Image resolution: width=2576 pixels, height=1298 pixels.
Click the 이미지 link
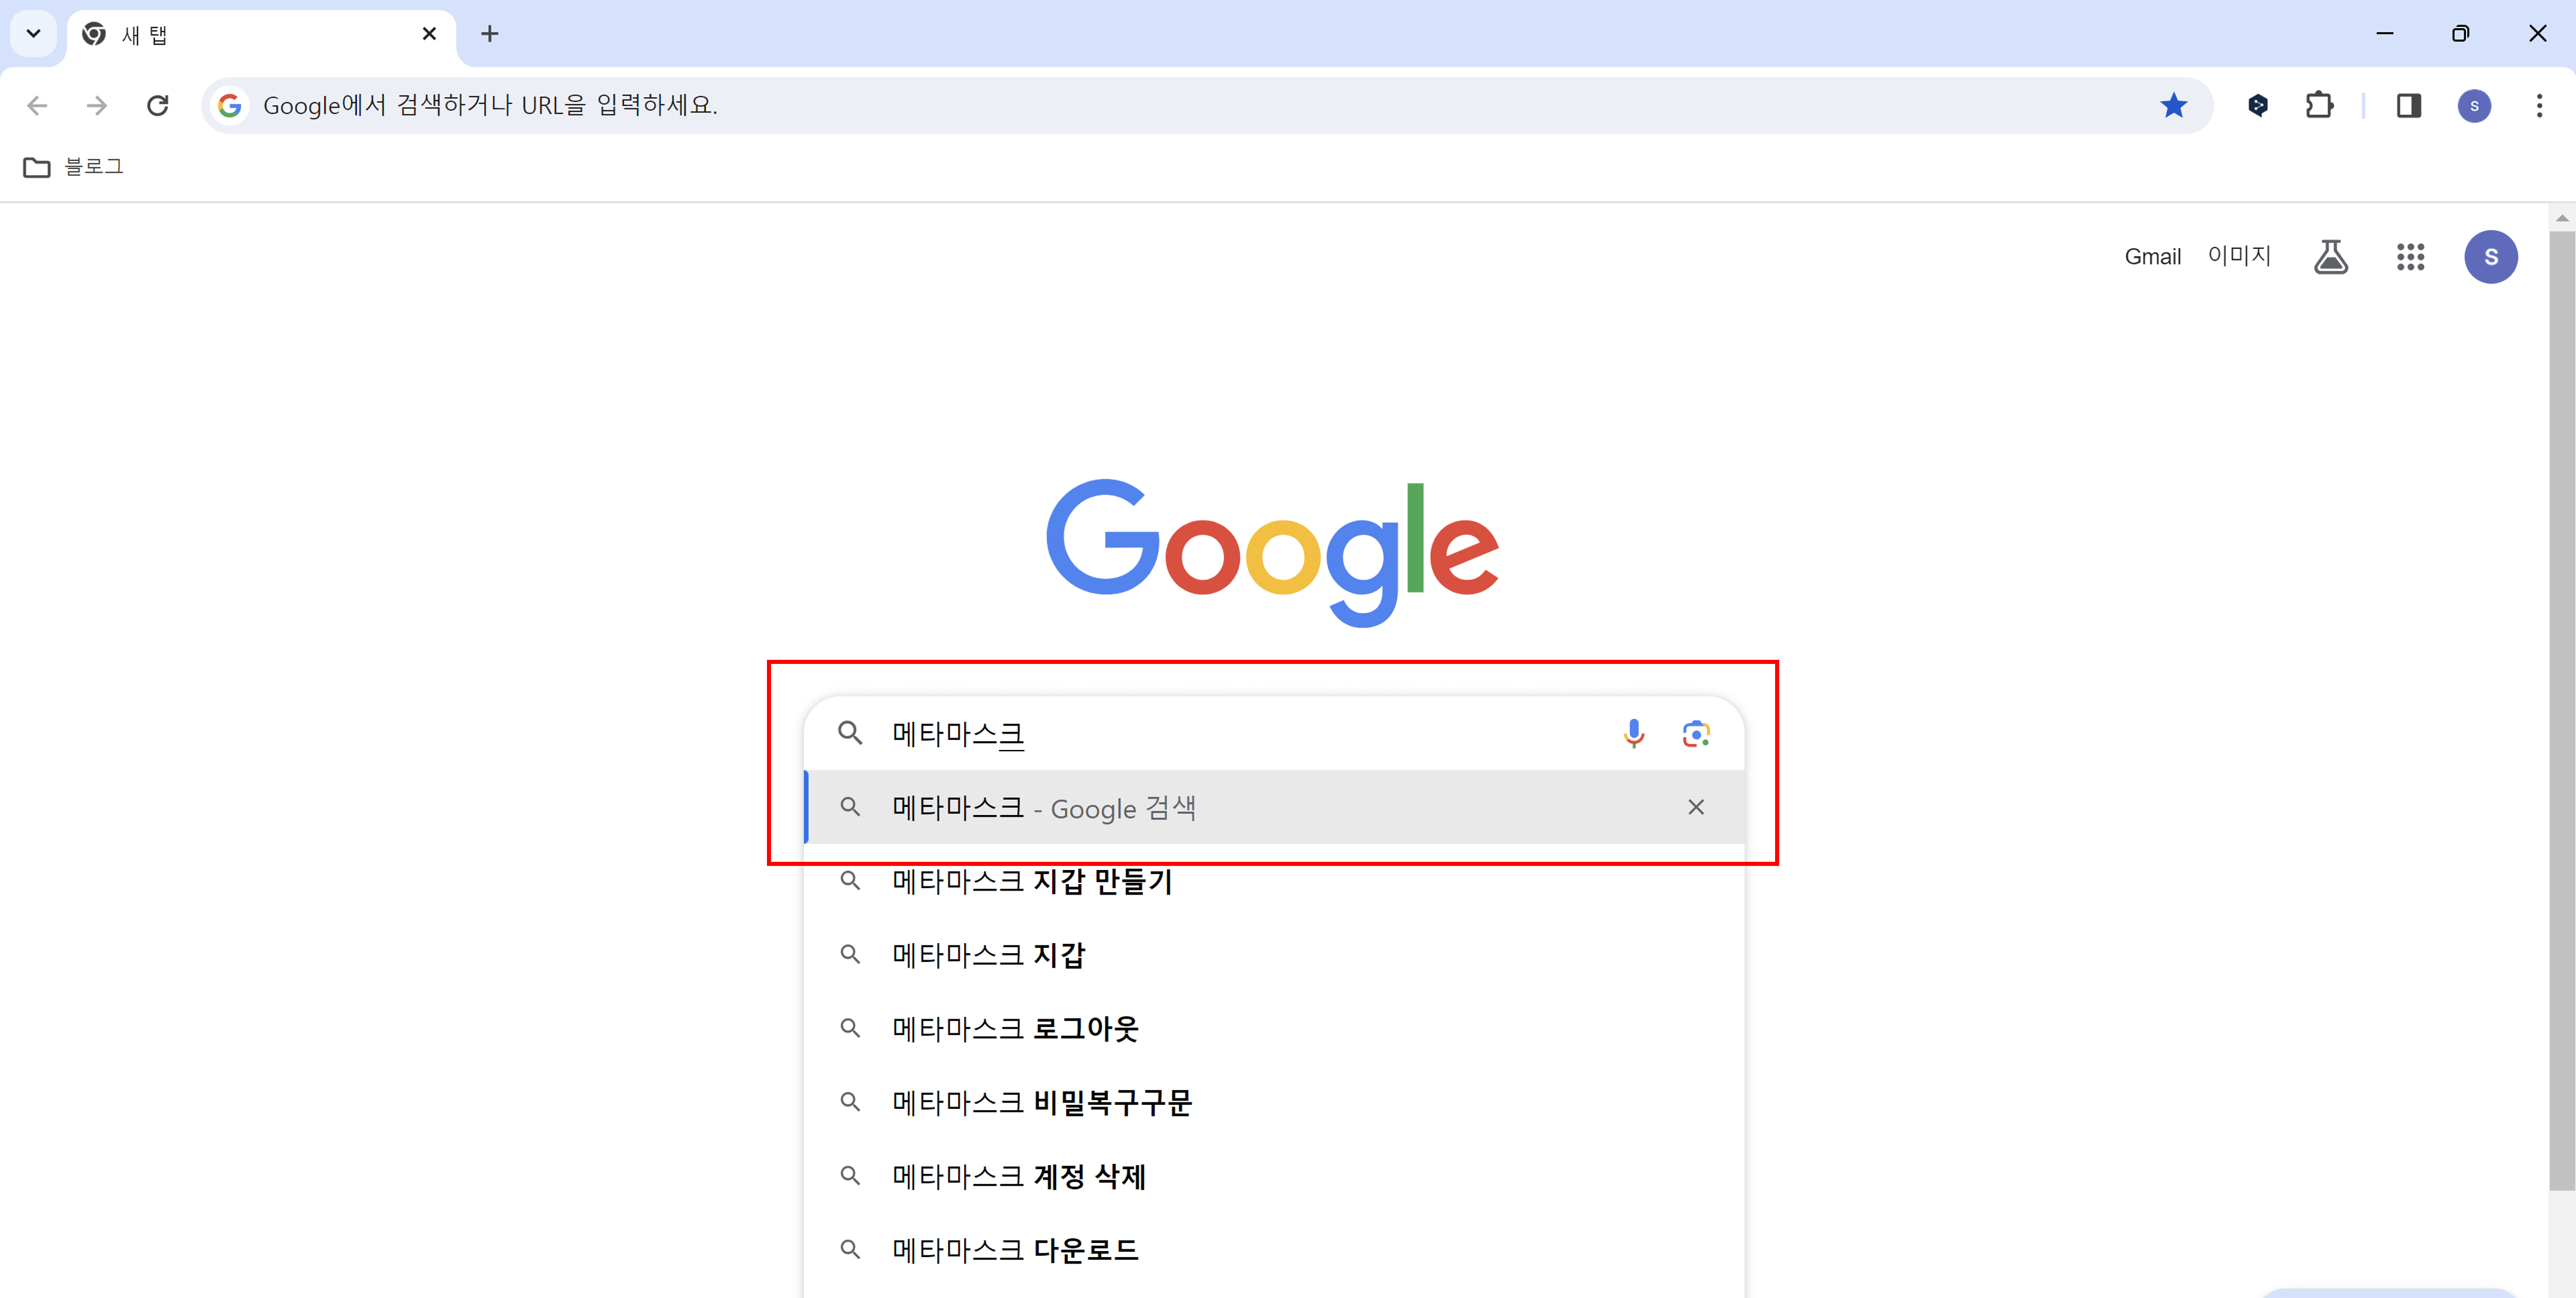click(x=2239, y=256)
